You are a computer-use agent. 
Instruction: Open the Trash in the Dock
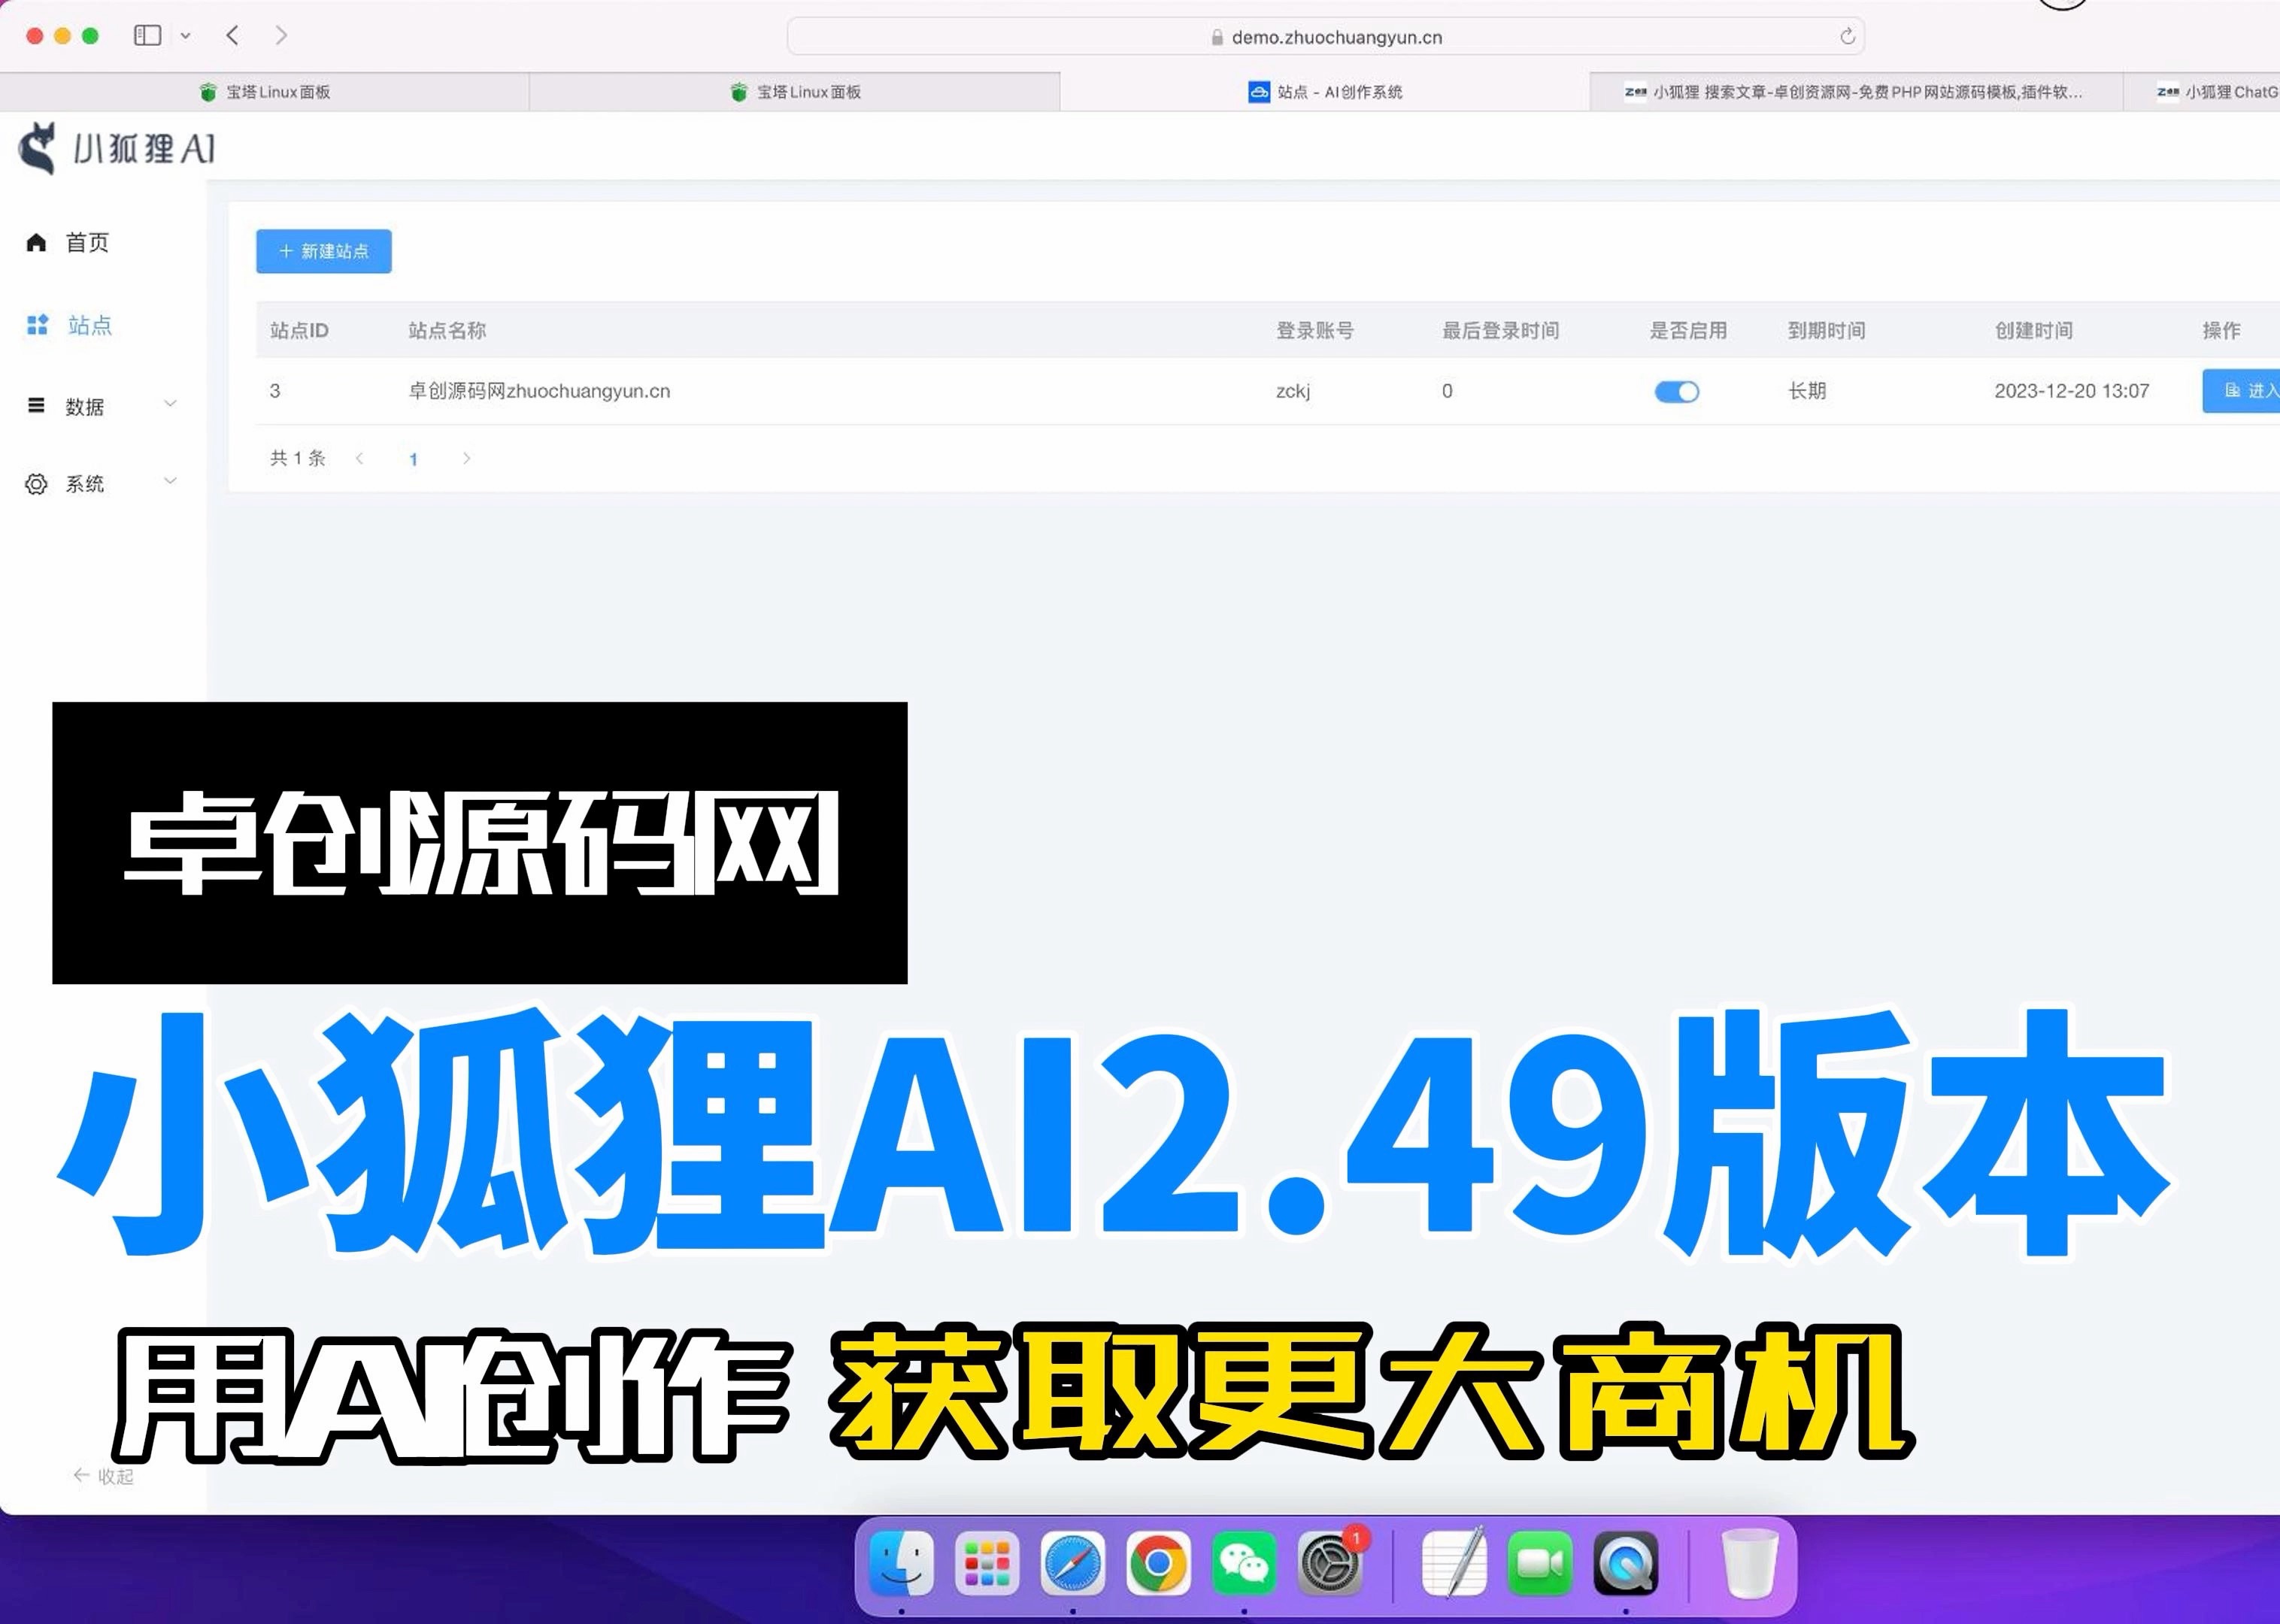tap(1749, 1563)
